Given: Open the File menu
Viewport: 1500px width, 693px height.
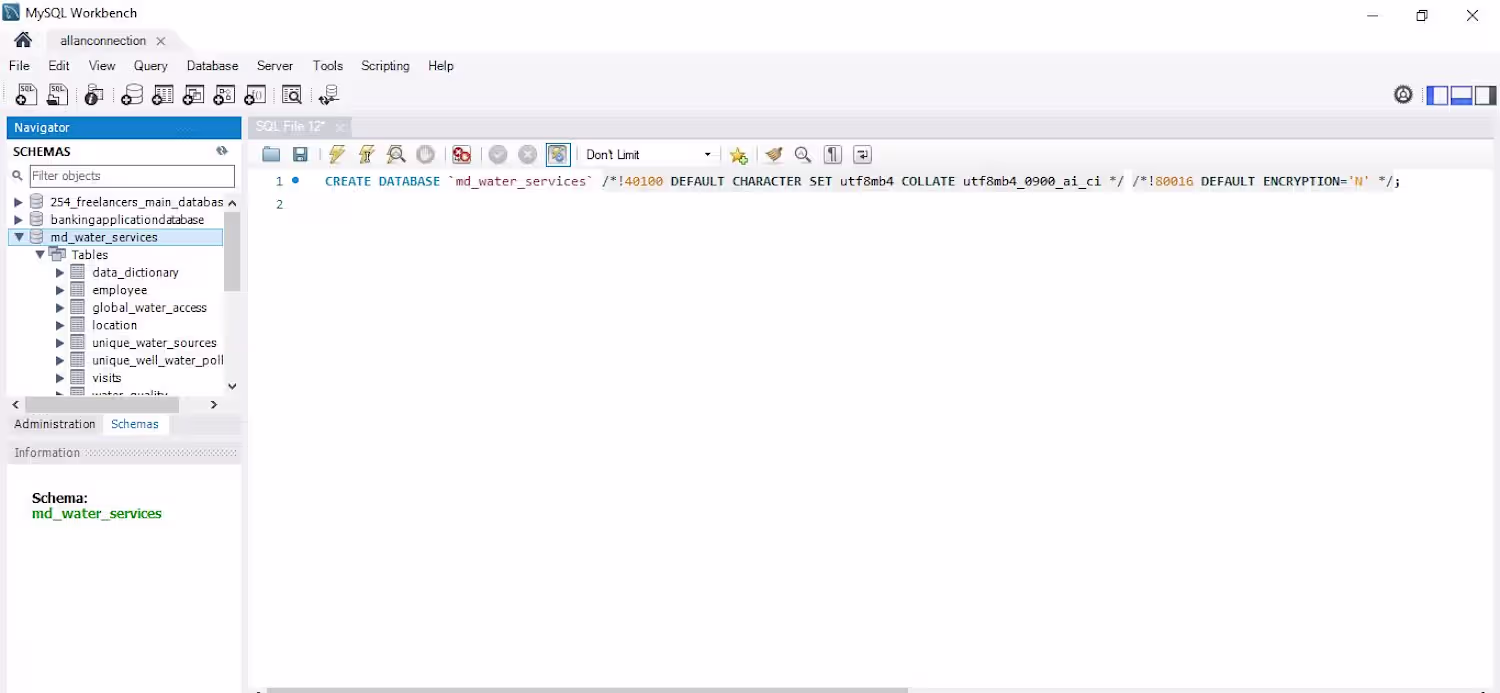Looking at the screenshot, I should (19, 66).
